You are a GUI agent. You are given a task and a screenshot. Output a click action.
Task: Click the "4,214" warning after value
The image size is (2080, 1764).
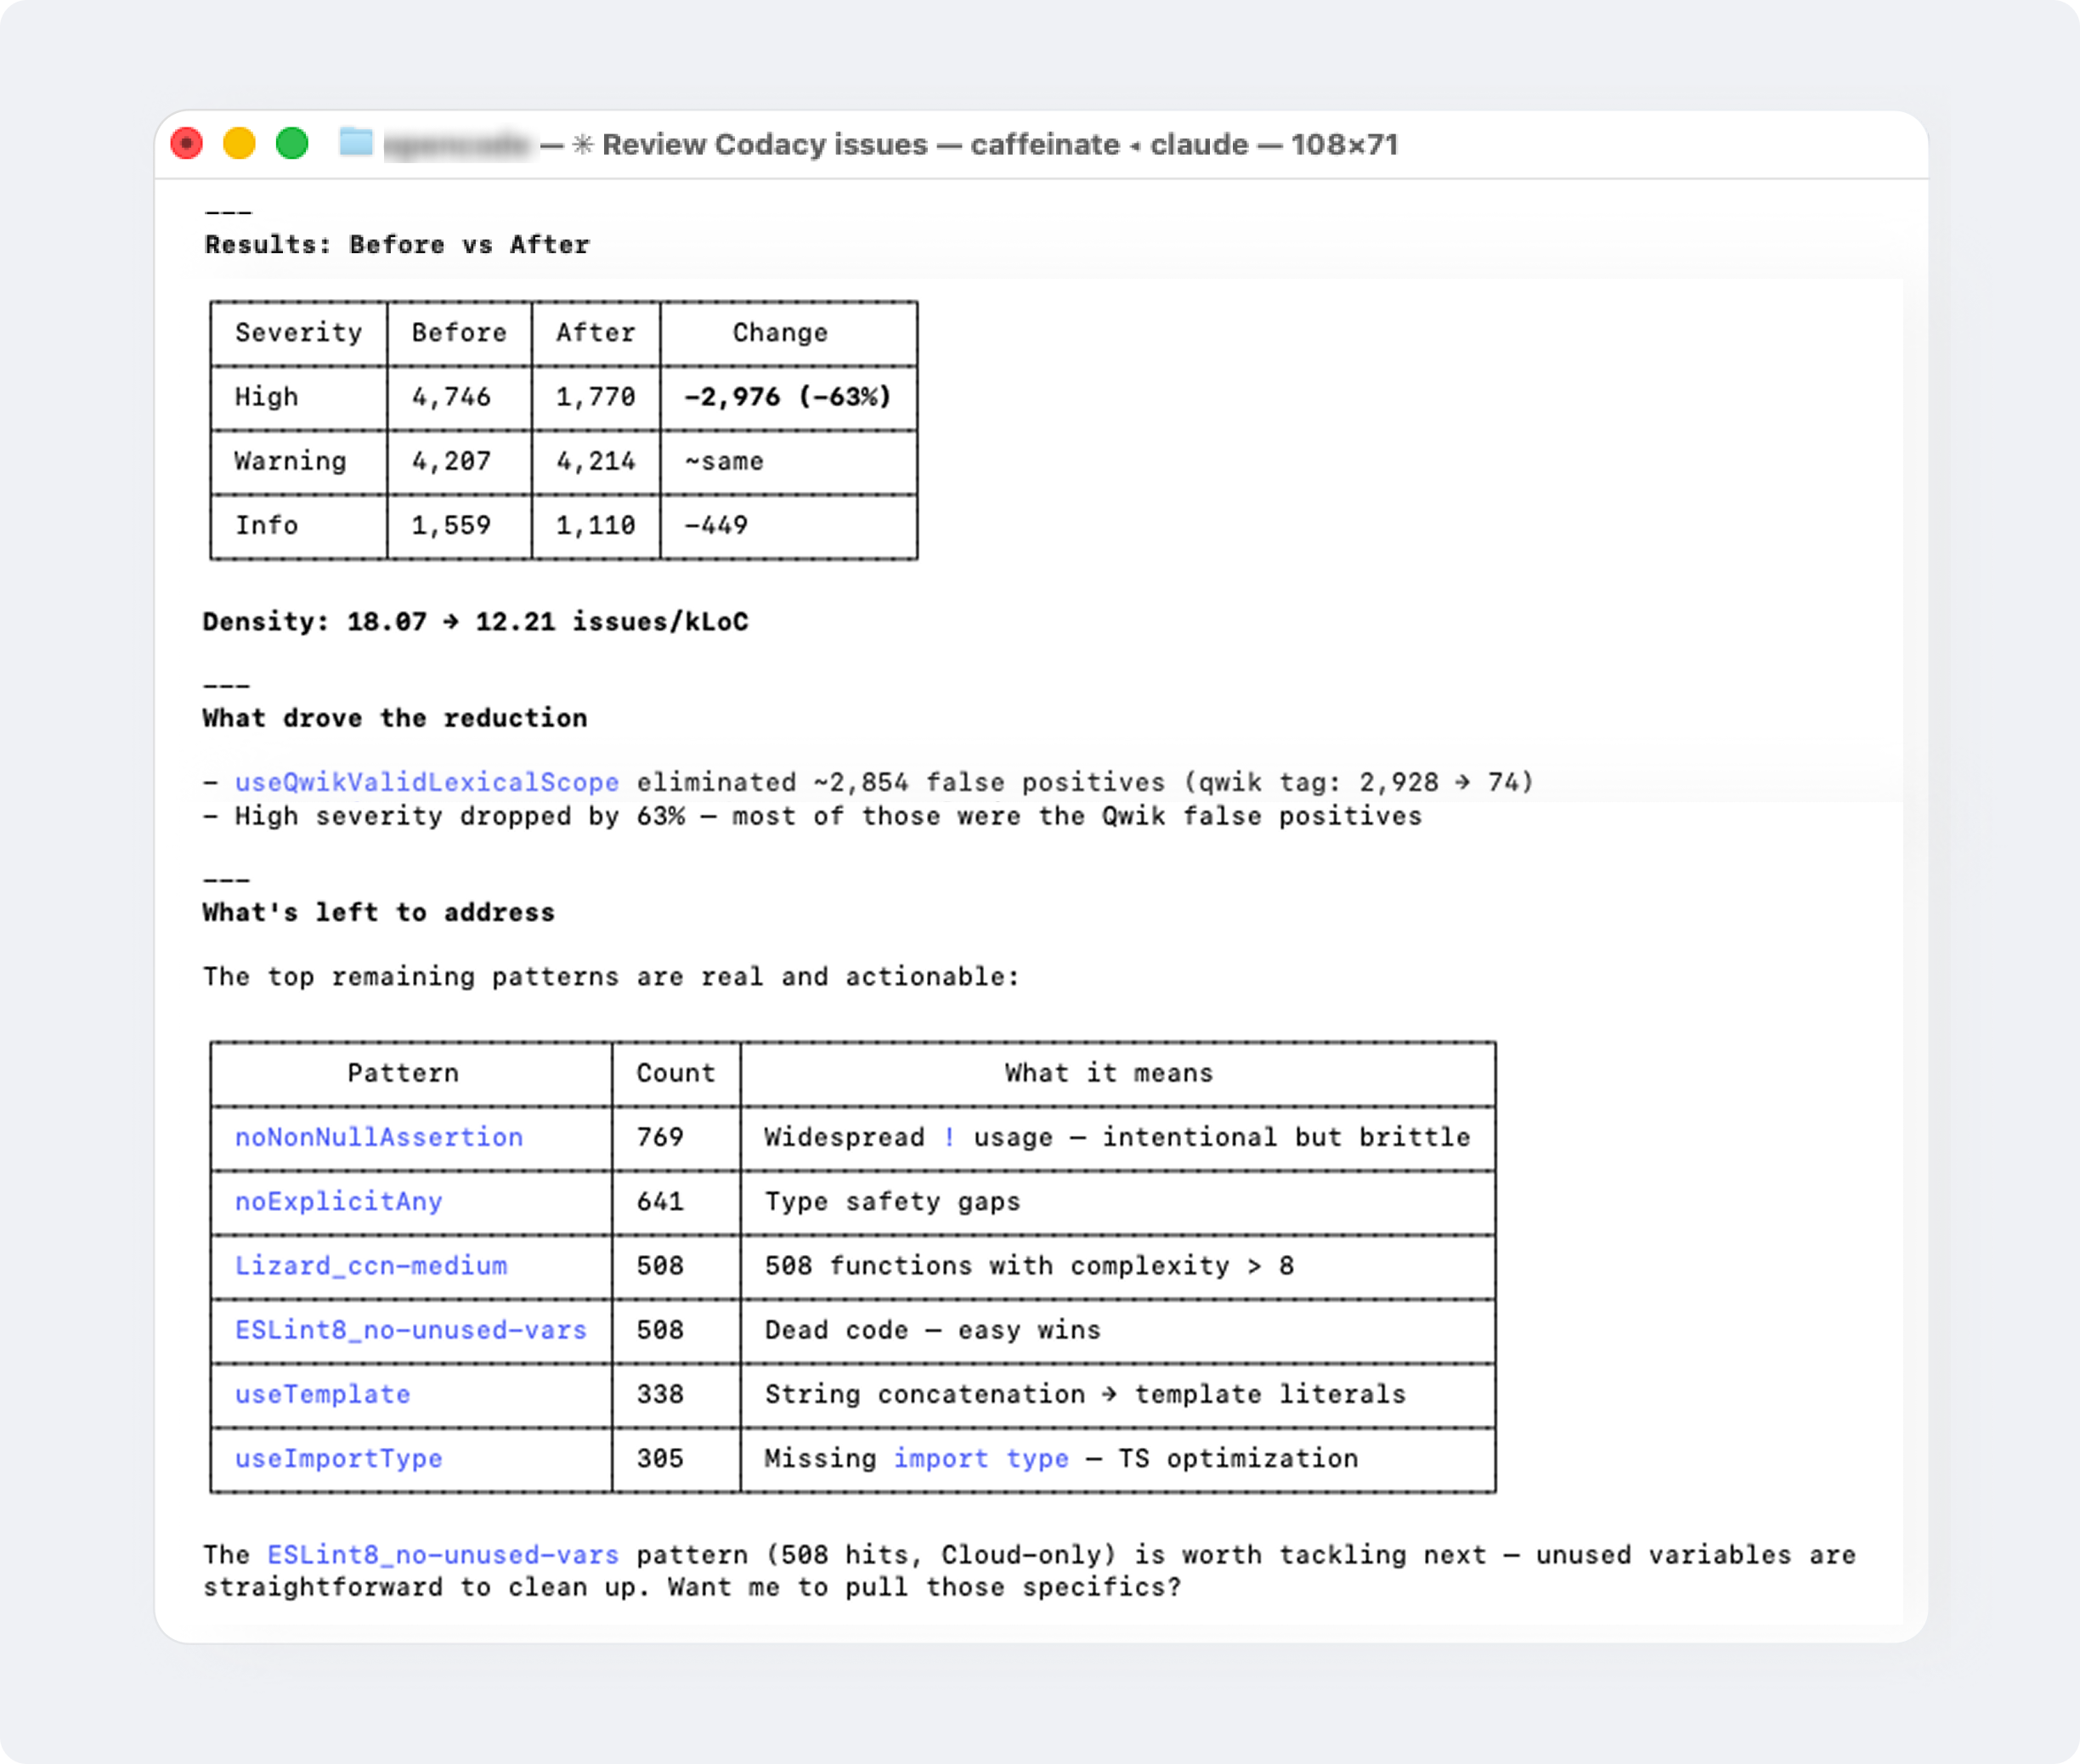click(596, 461)
